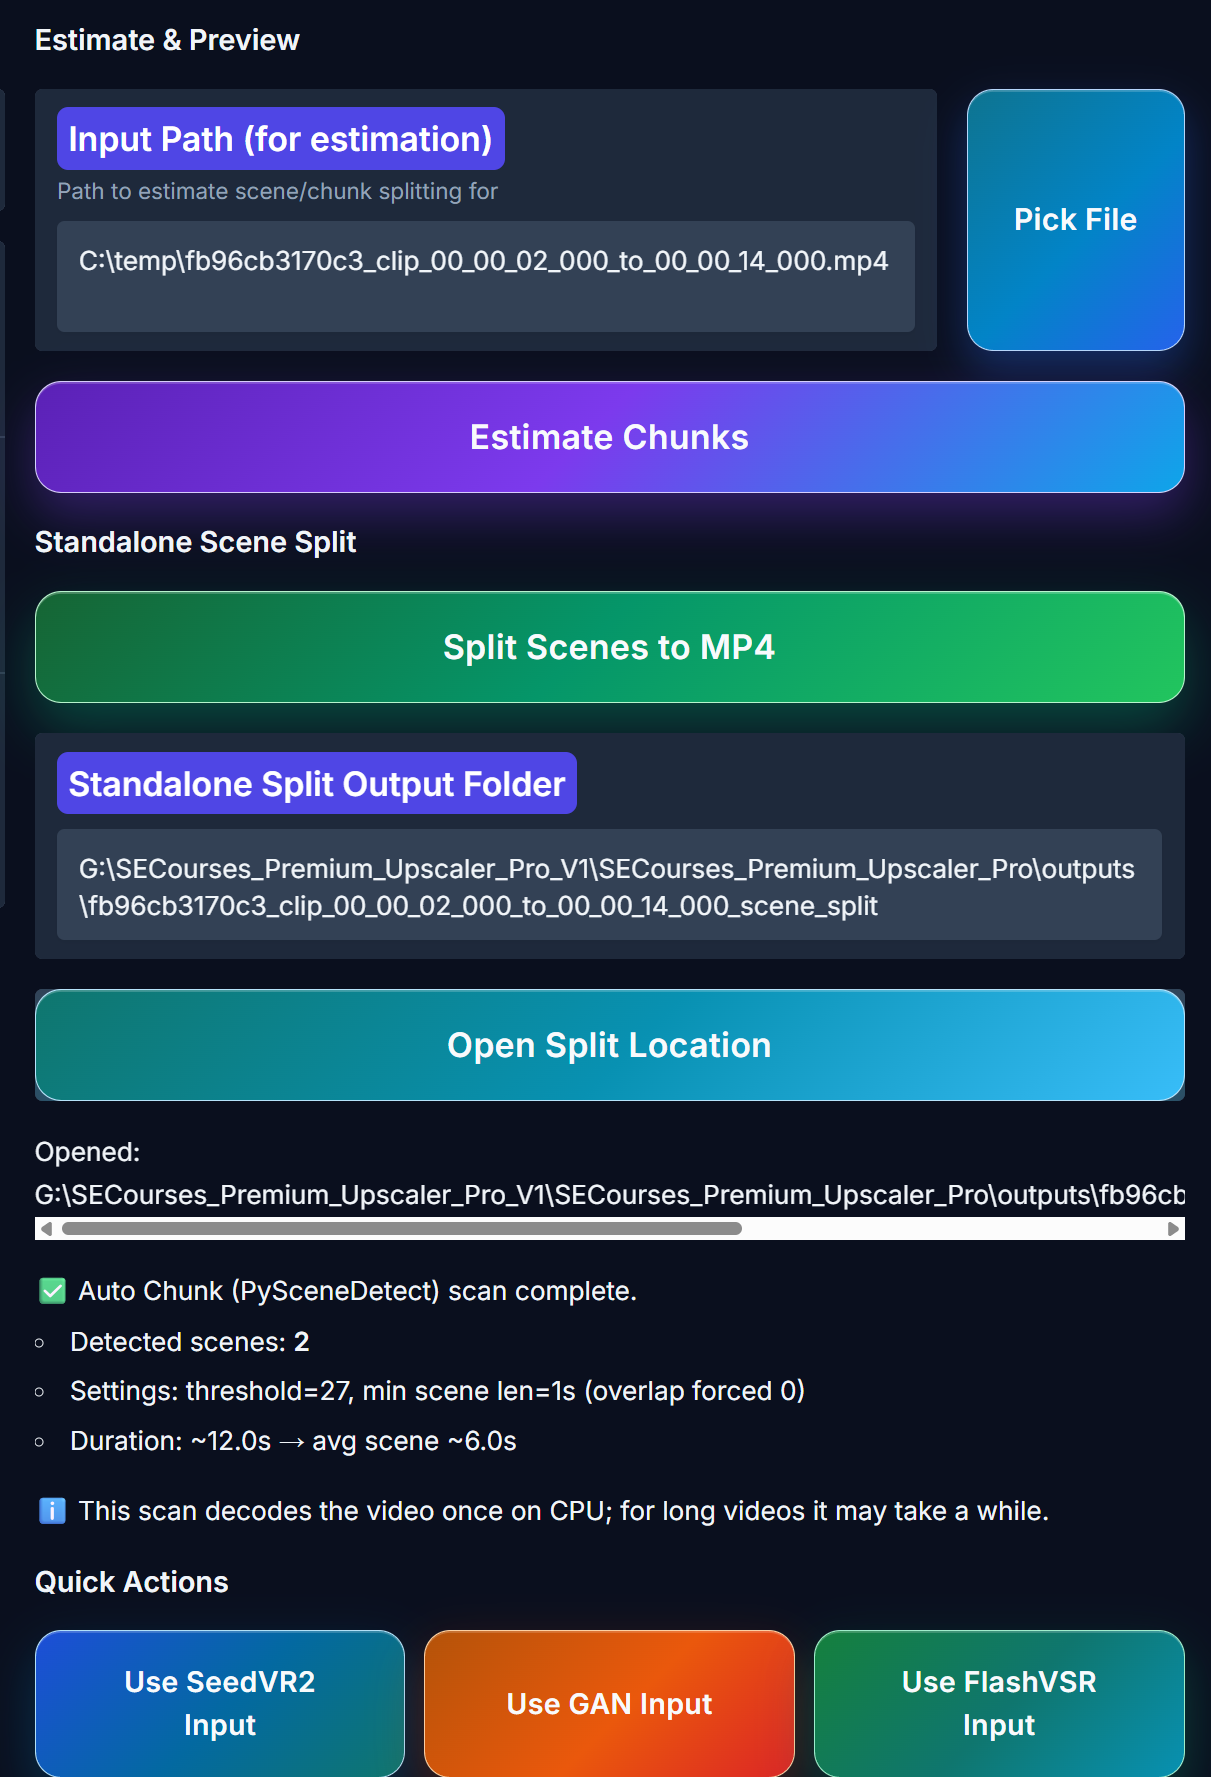Focus the Input Path estimation text field

pyautogui.click(x=486, y=276)
